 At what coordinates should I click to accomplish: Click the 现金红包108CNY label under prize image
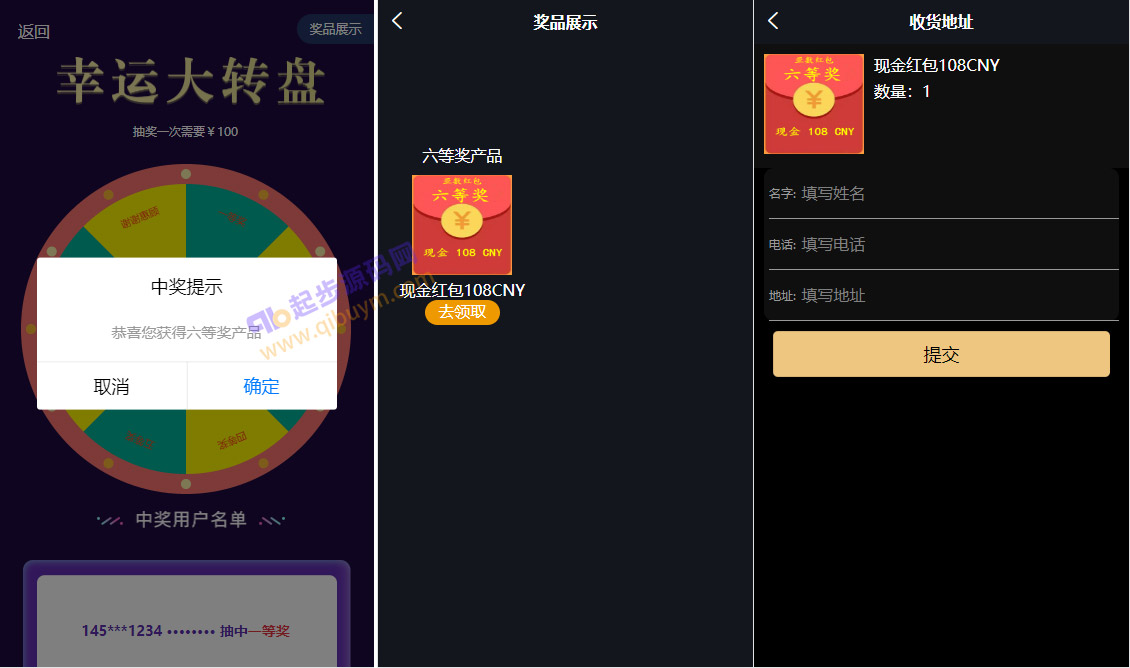[x=462, y=290]
